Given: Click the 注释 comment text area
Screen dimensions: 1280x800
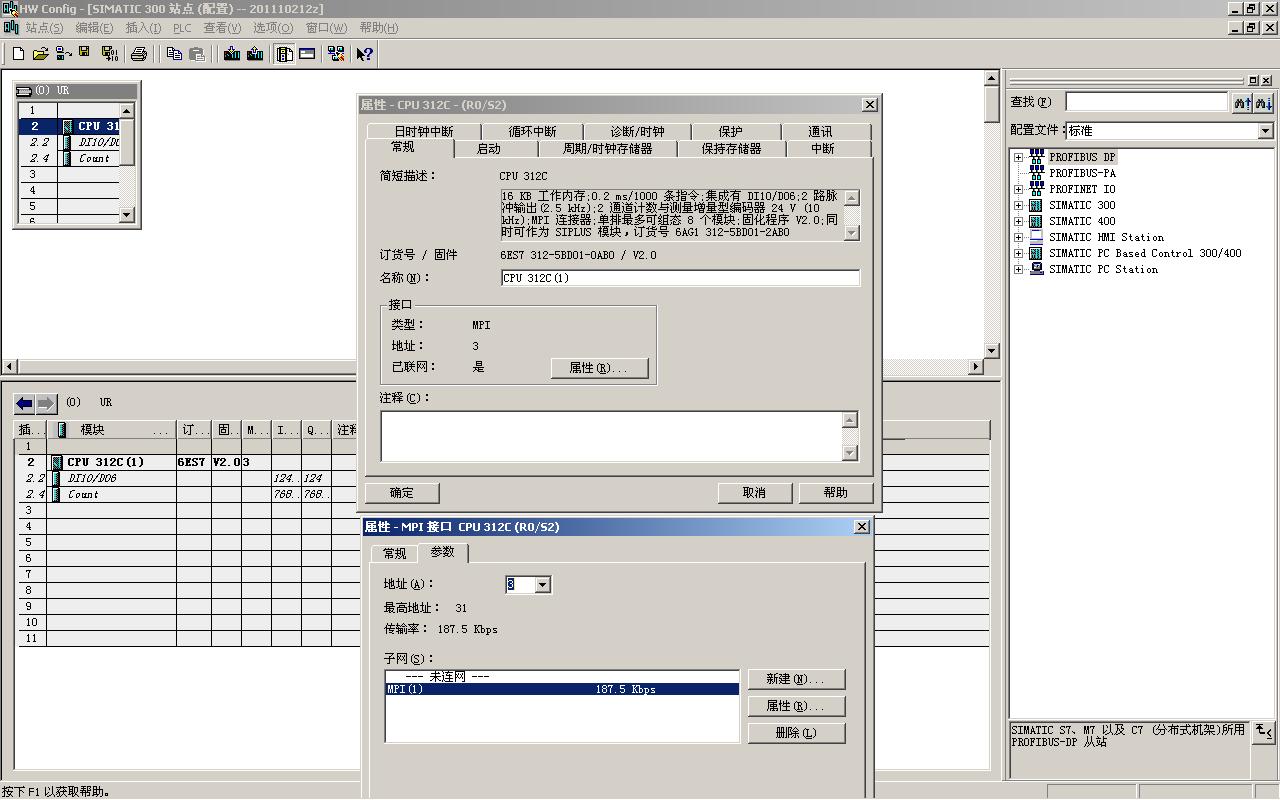Looking at the screenshot, I should click(x=610, y=436).
